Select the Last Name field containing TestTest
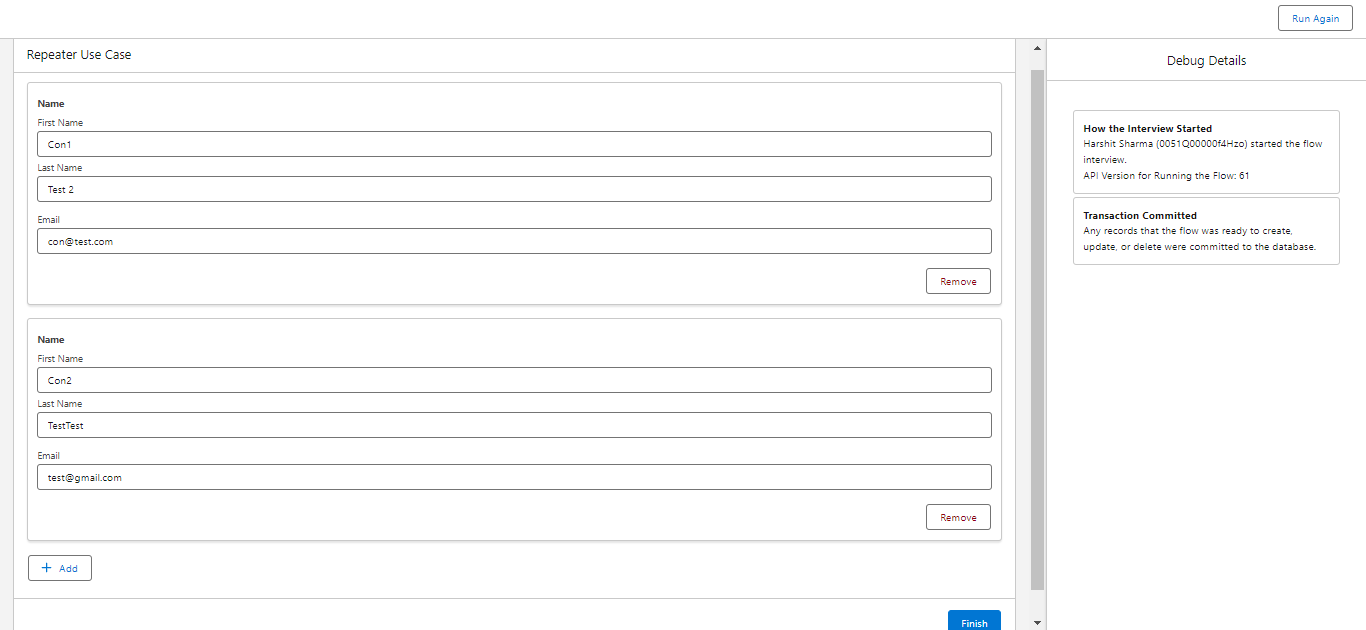 pos(514,425)
